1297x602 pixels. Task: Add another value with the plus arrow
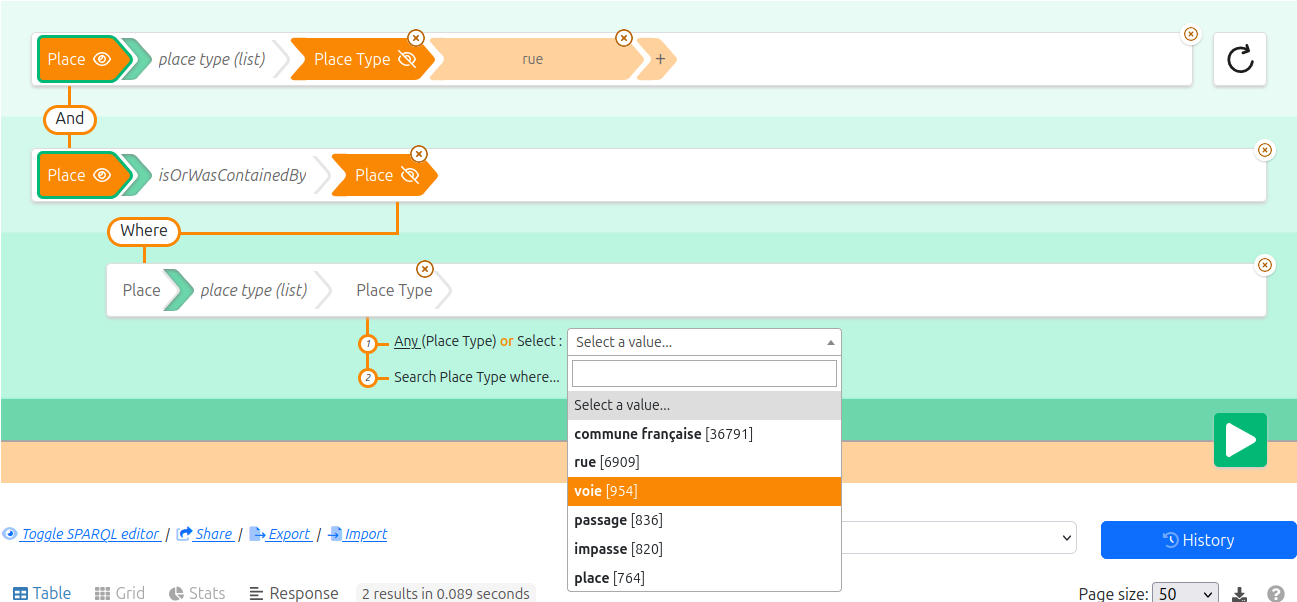660,59
